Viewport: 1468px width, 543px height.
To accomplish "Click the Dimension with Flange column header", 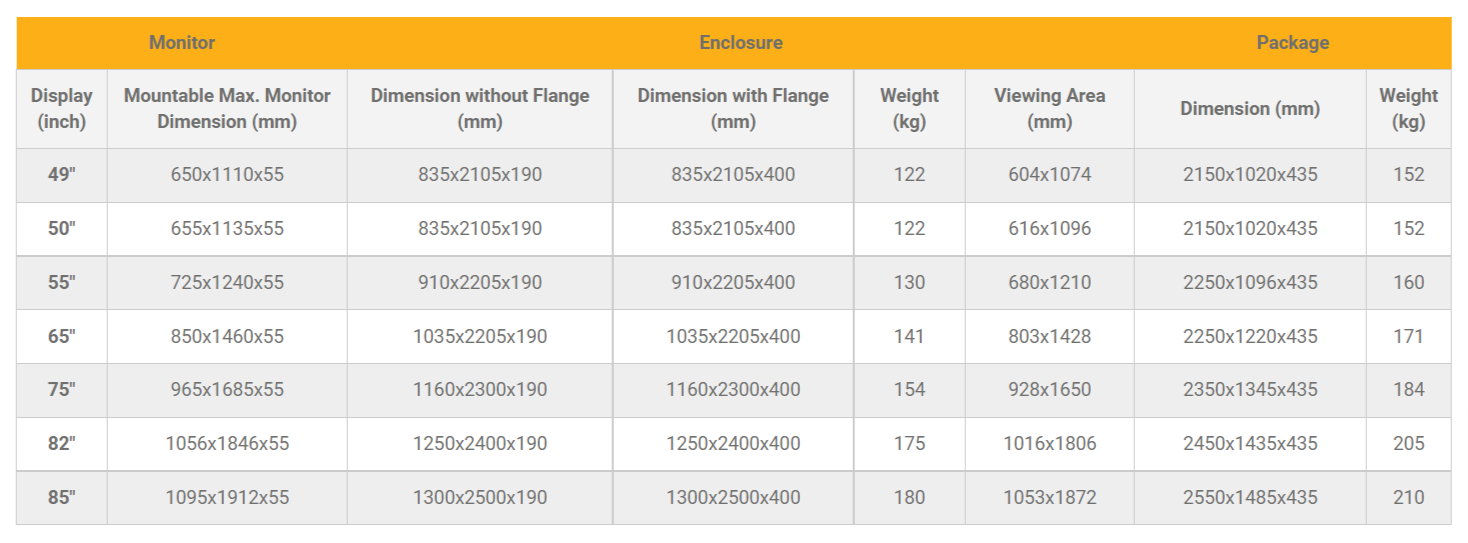I will (x=733, y=109).
